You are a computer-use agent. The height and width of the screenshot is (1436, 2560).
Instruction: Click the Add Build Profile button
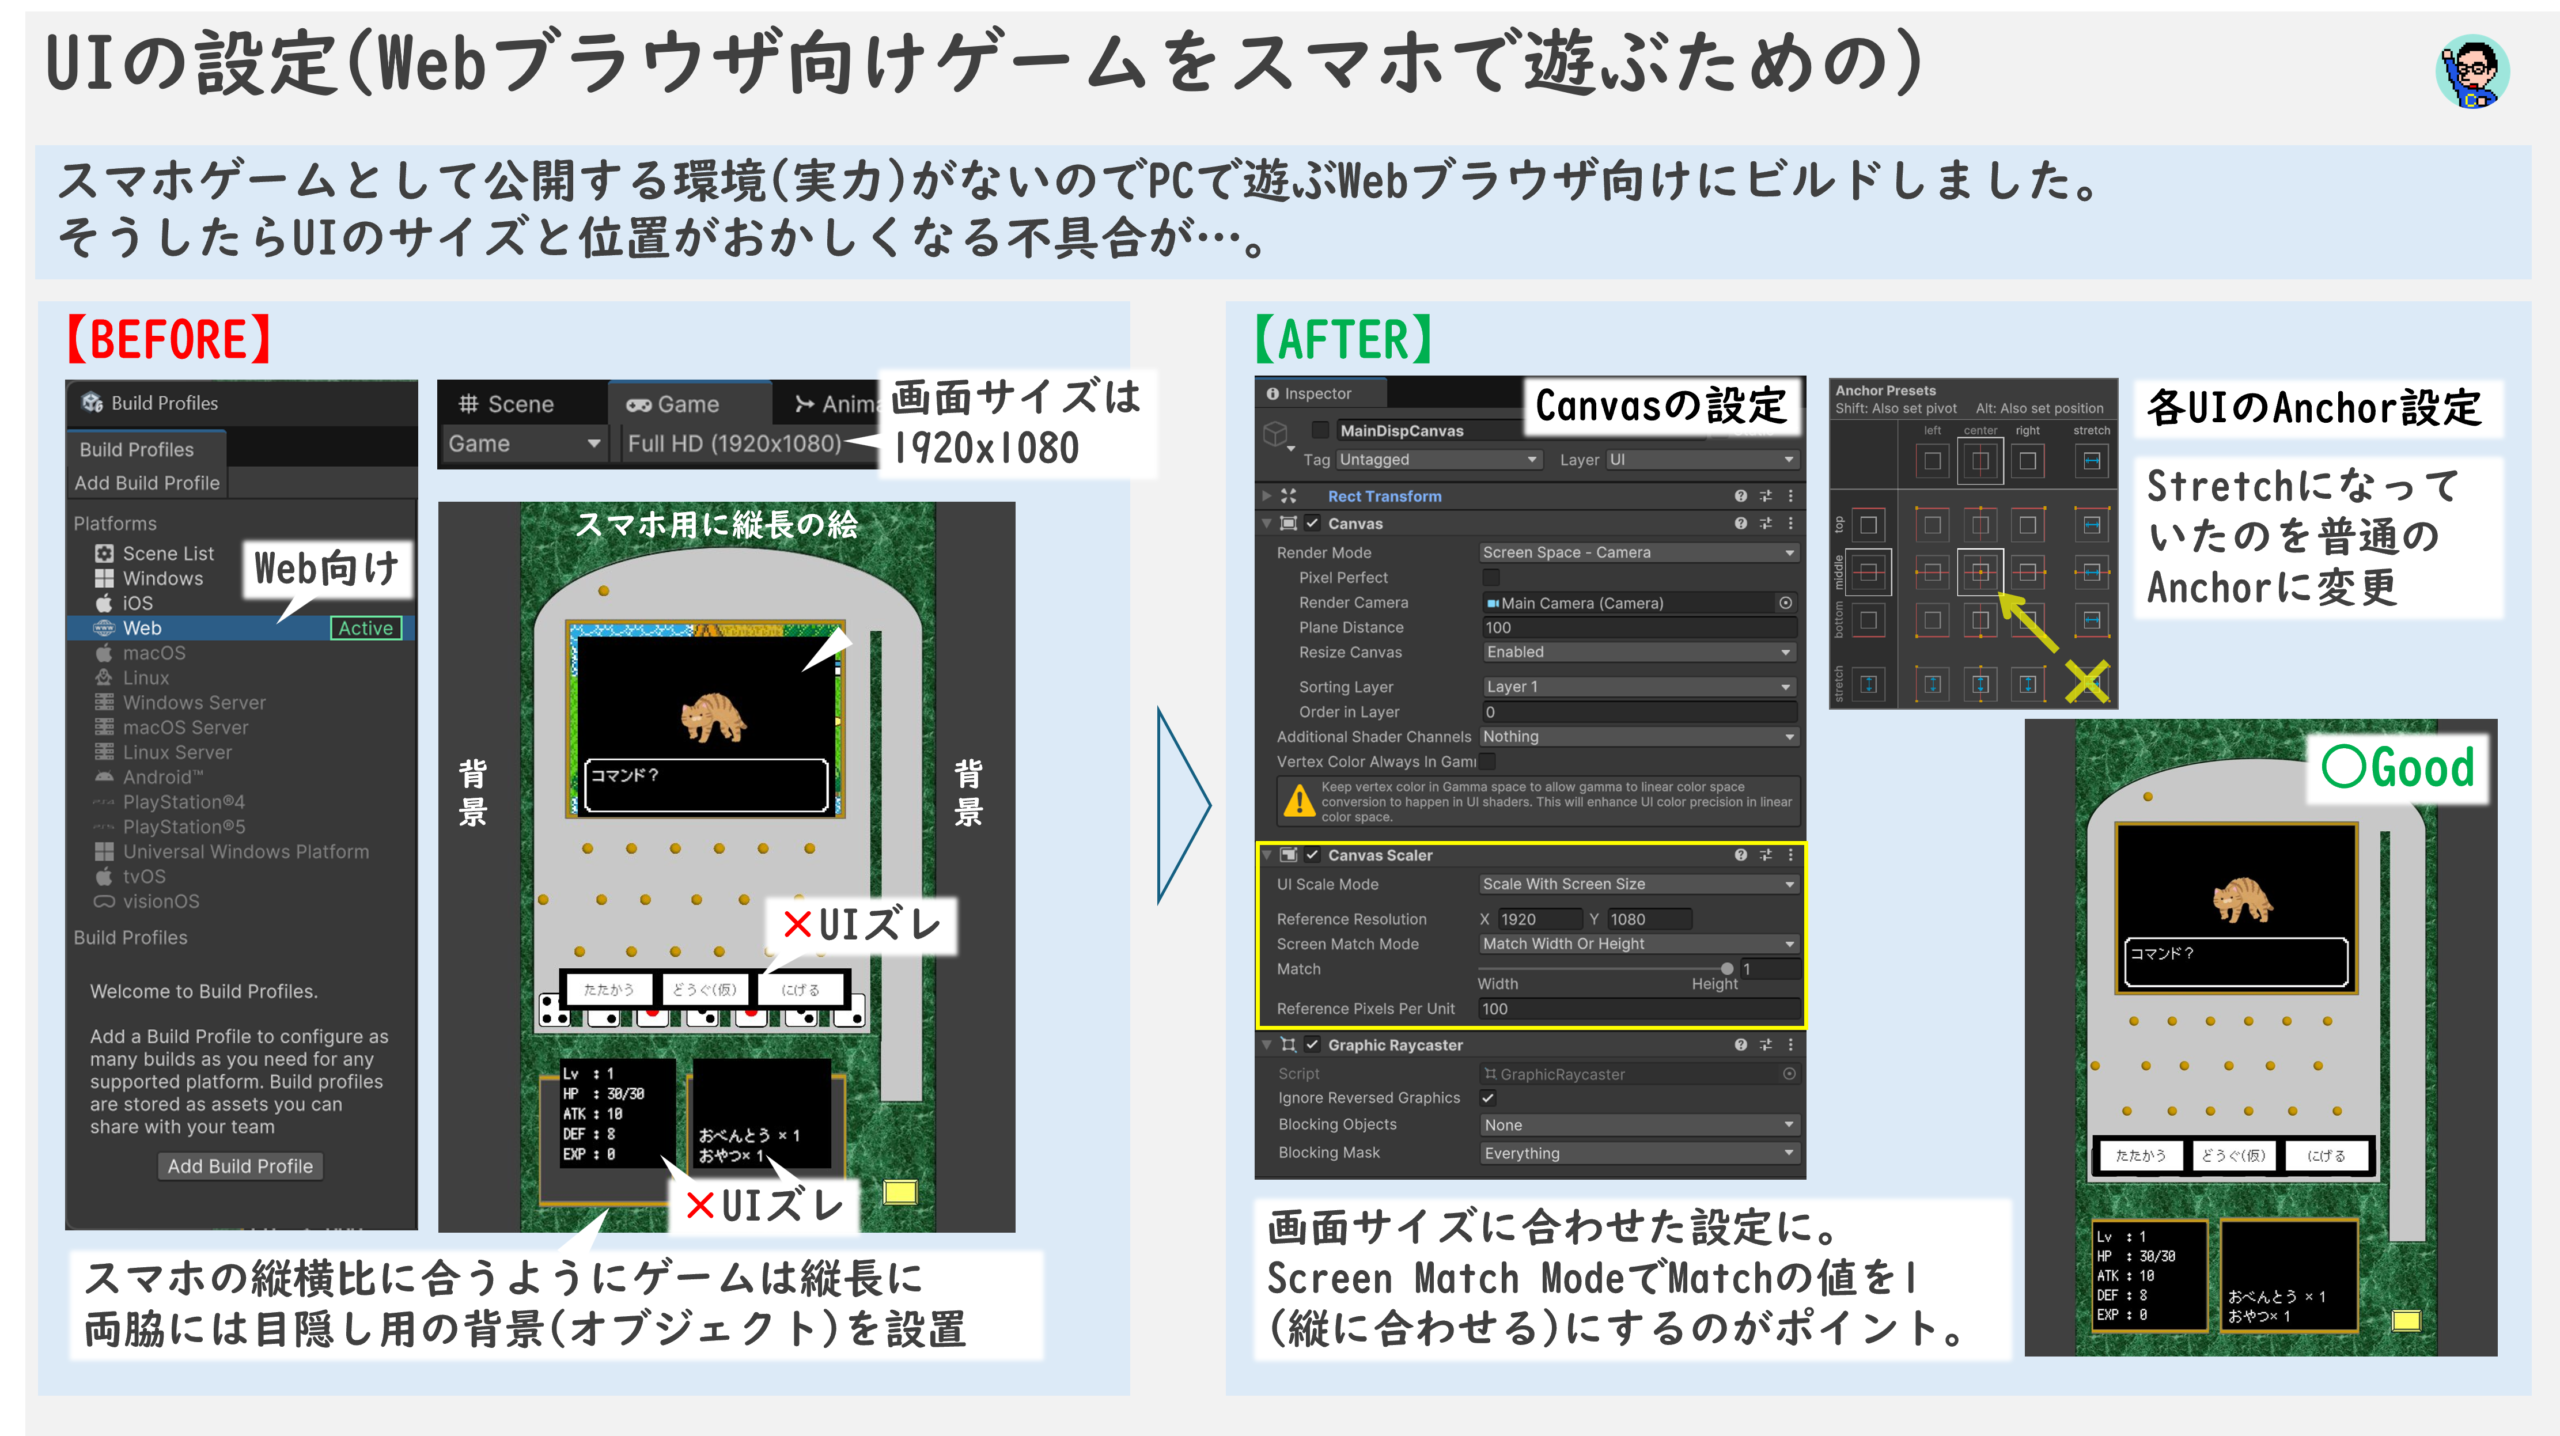pyautogui.click(x=240, y=1166)
